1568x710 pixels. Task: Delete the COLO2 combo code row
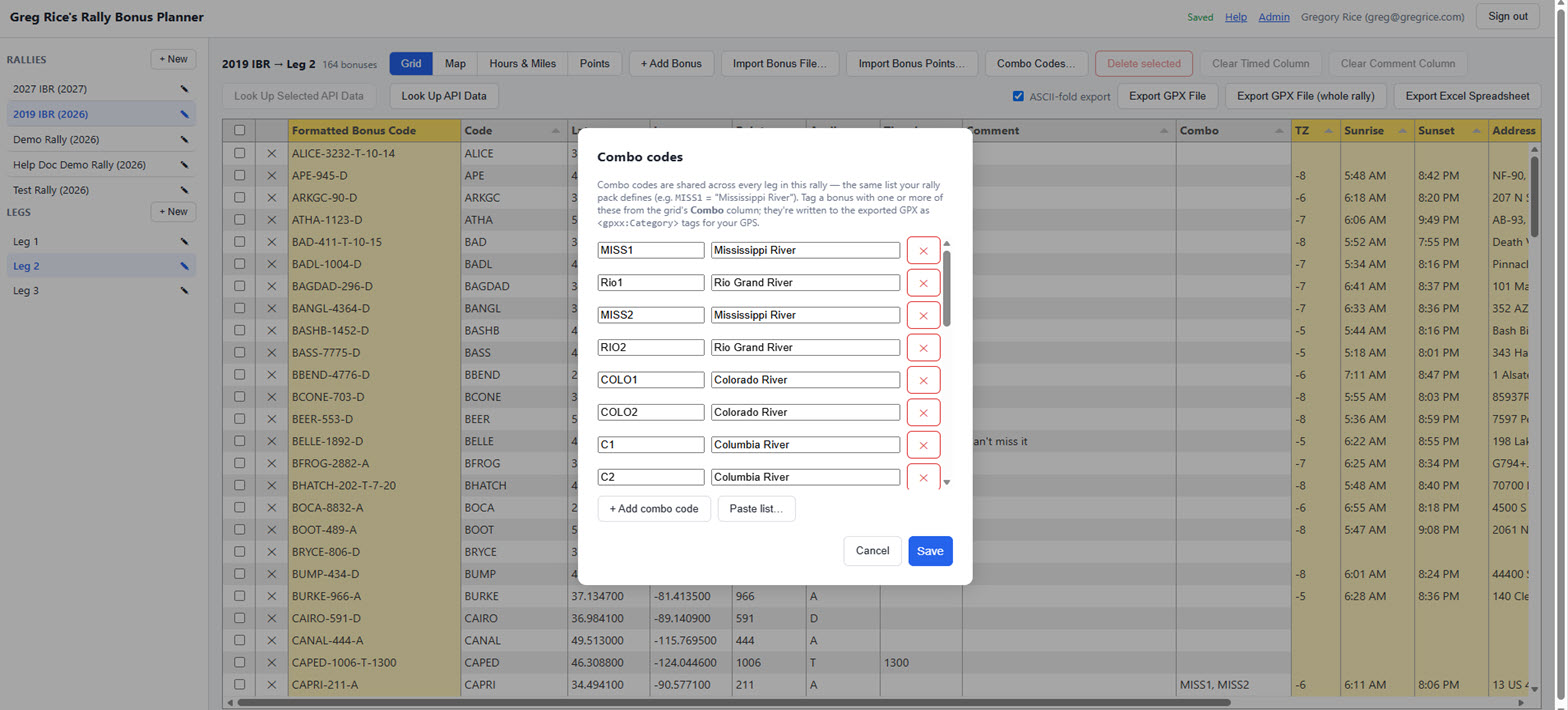point(923,412)
